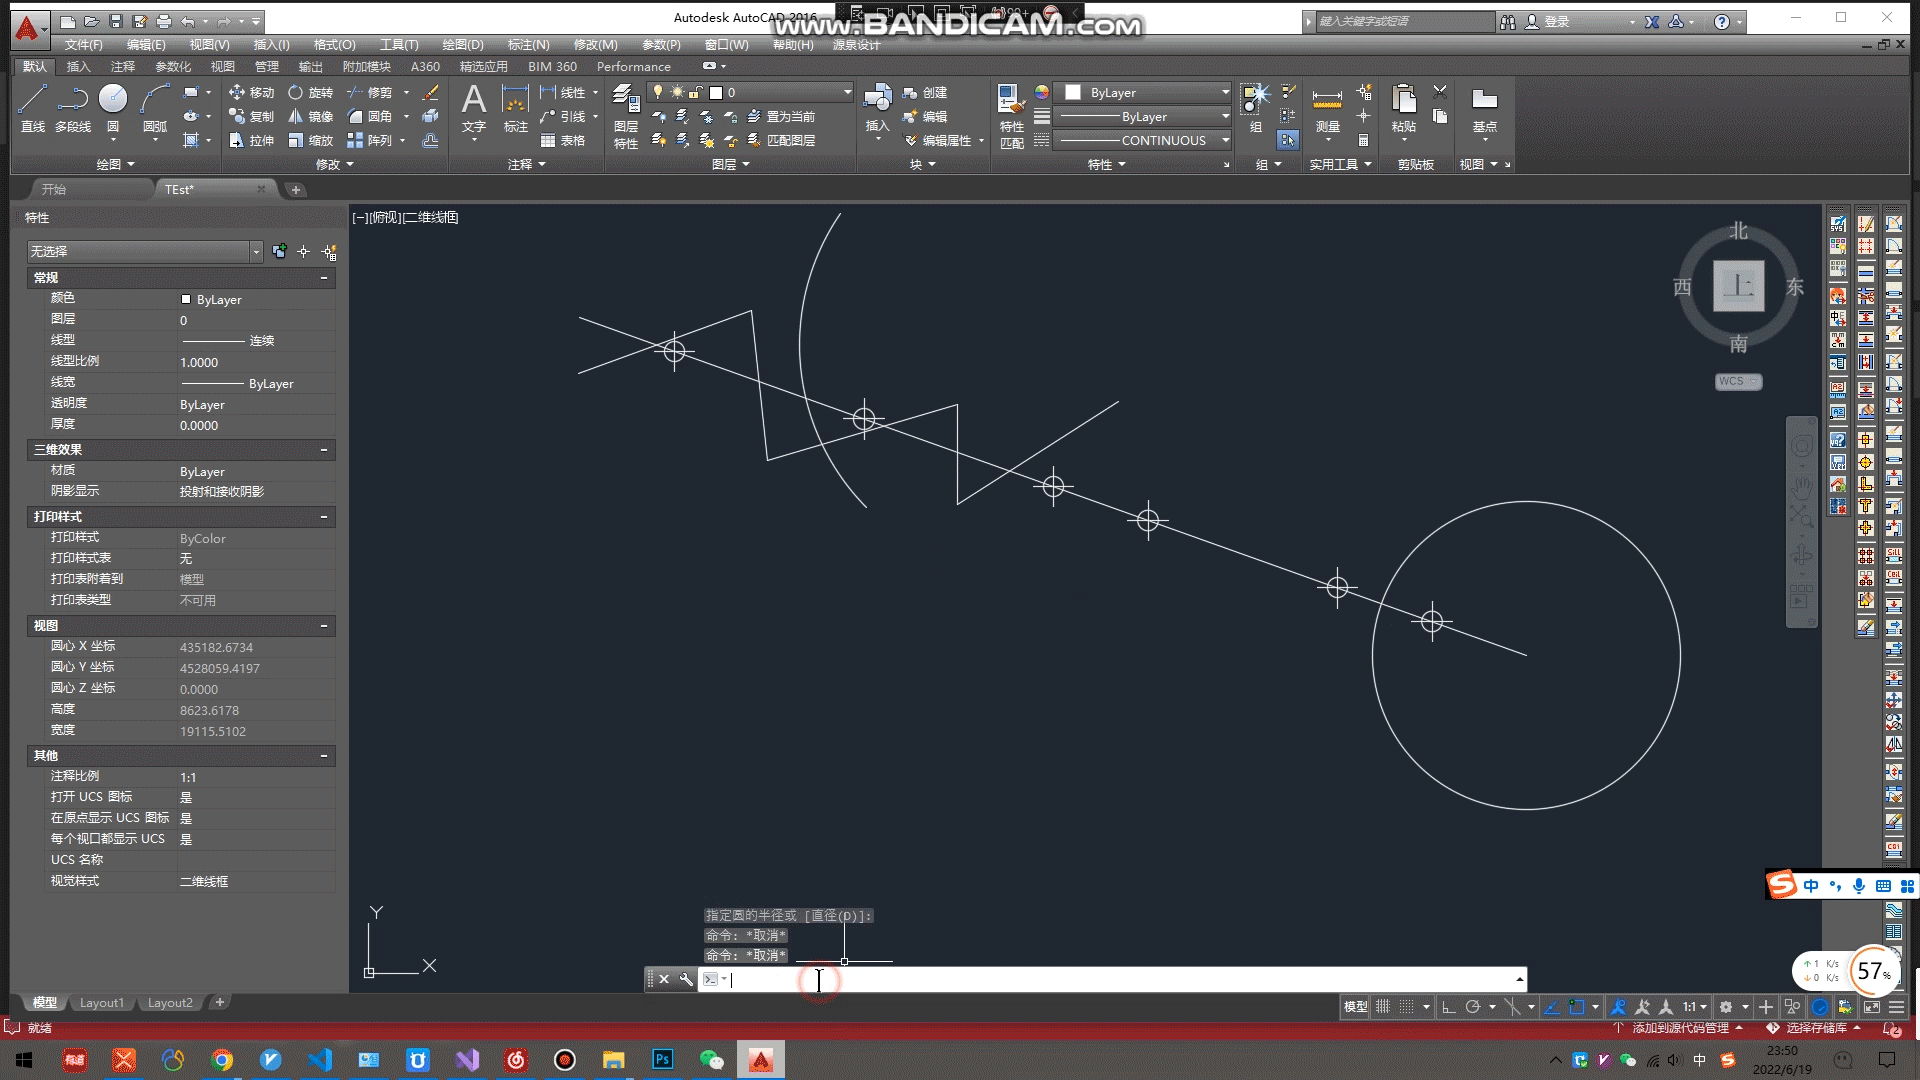Click the Move (移动) tool
Viewport: 1920px width, 1080px height.
coord(251,92)
